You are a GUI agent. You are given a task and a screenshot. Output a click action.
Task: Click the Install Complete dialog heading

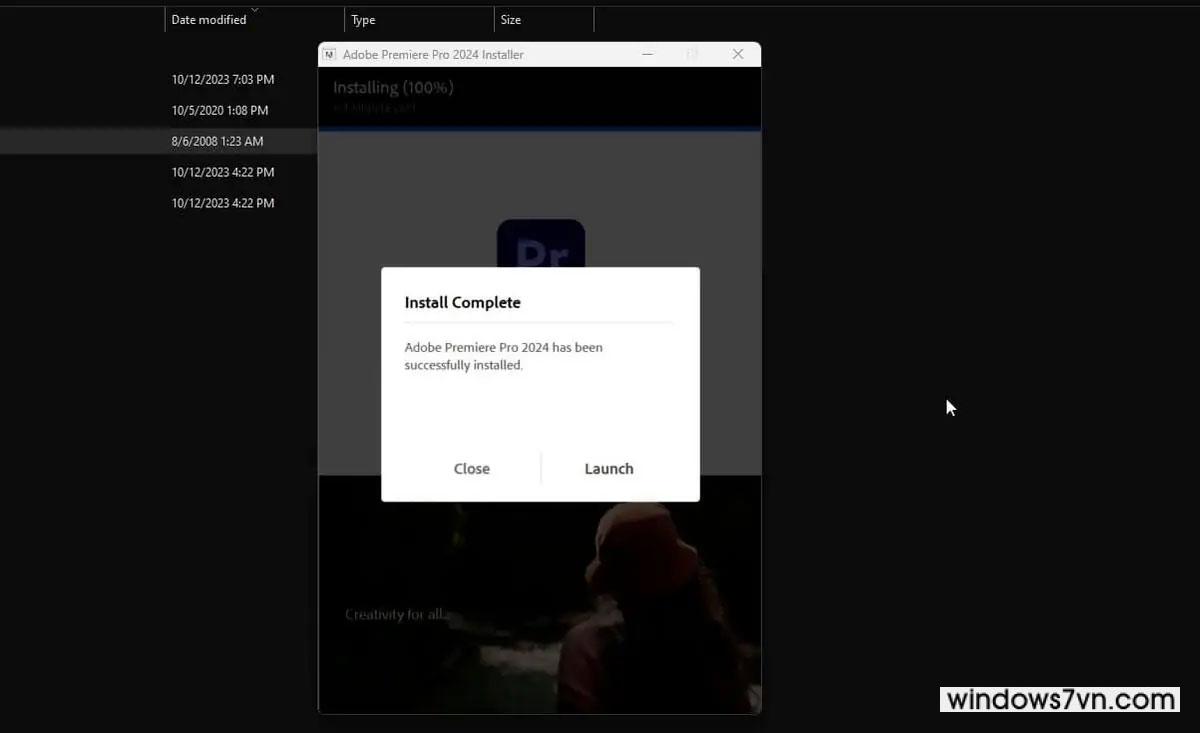click(x=462, y=302)
